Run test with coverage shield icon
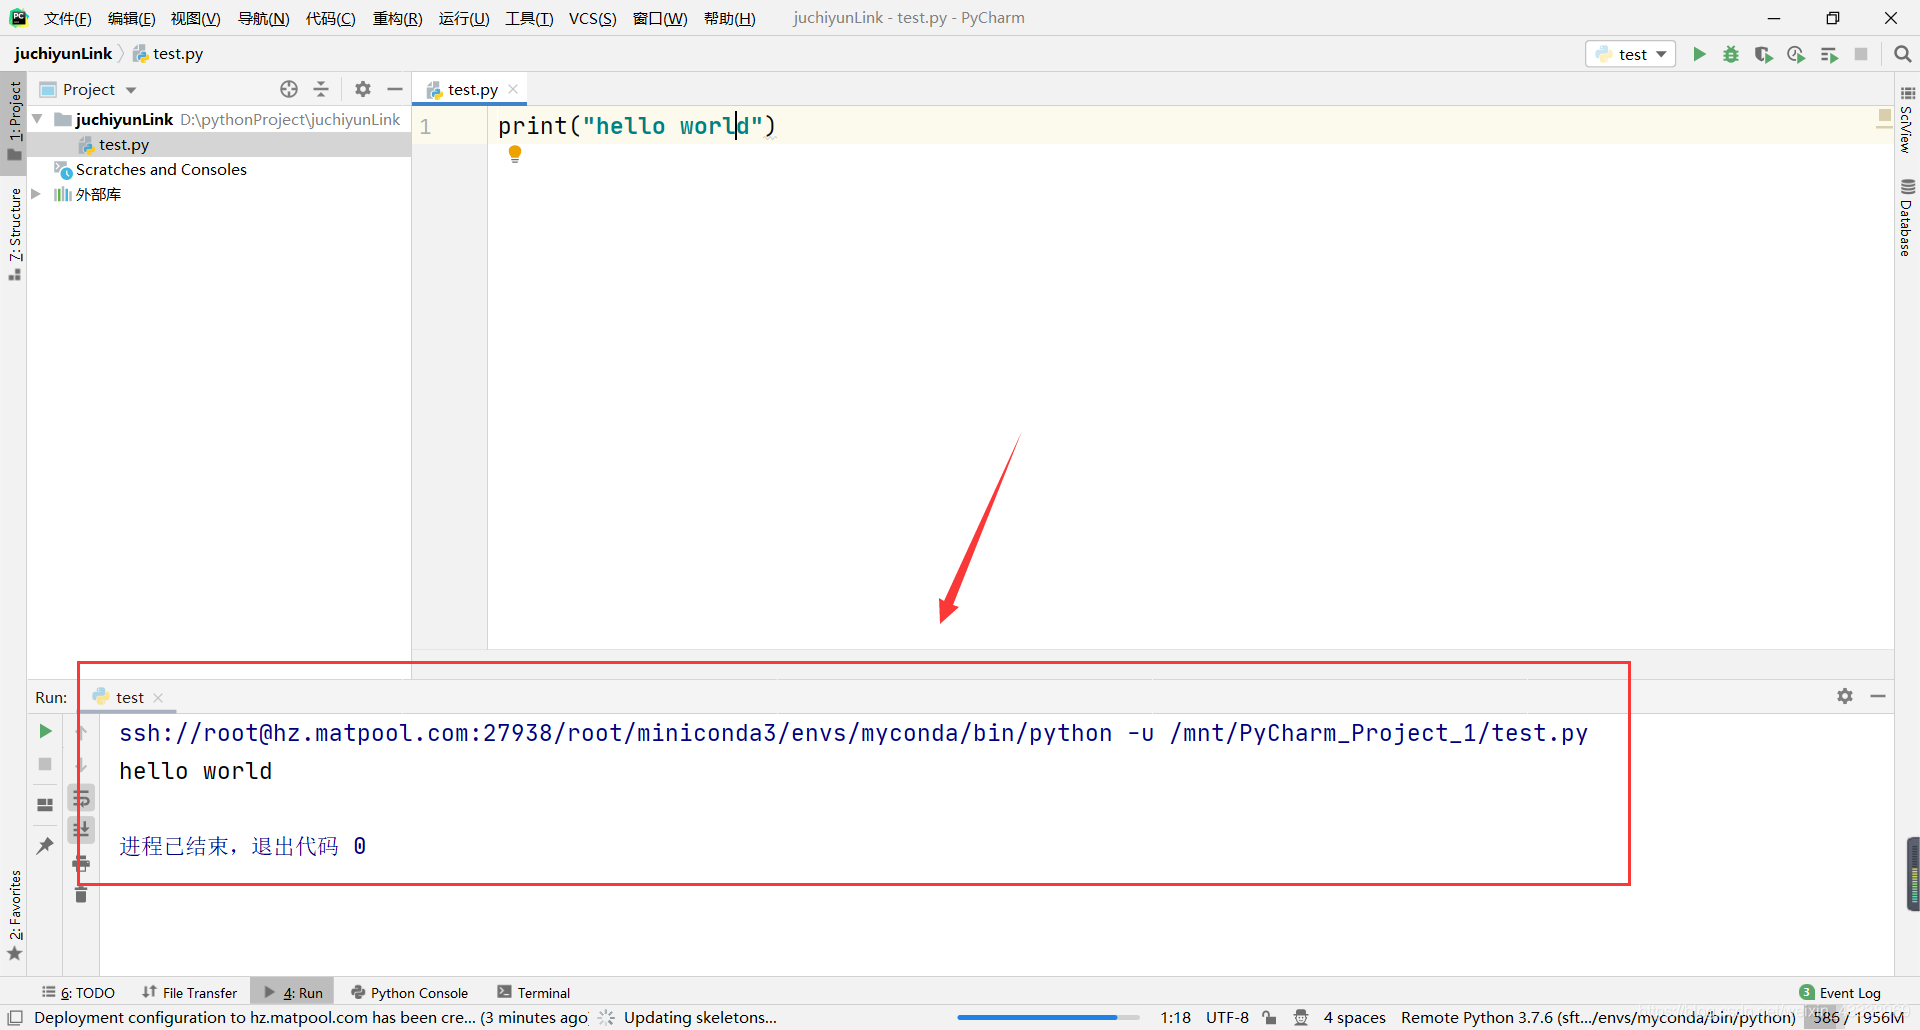Image resolution: width=1920 pixels, height=1030 pixels. tap(1763, 54)
